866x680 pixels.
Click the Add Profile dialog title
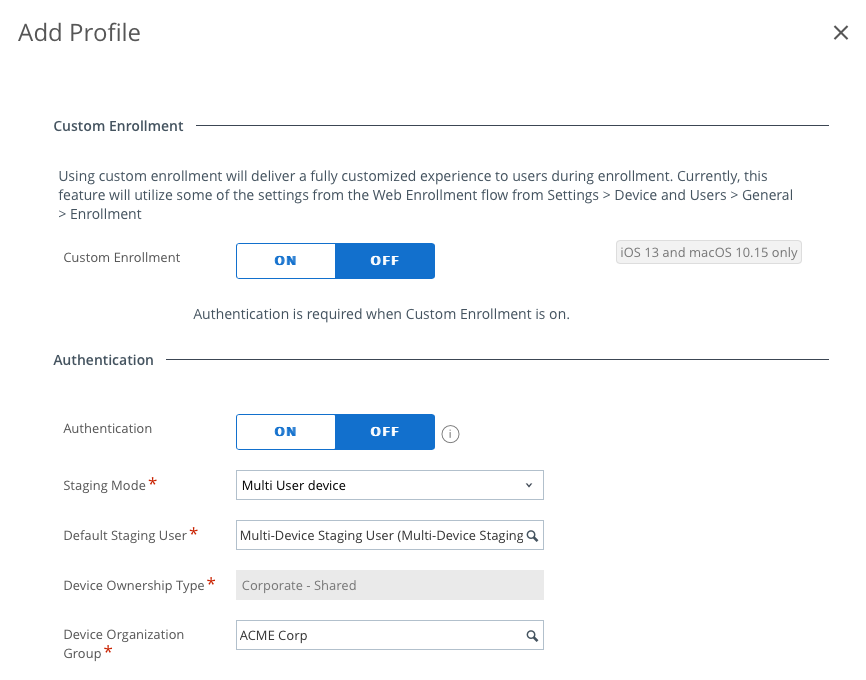click(80, 33)
